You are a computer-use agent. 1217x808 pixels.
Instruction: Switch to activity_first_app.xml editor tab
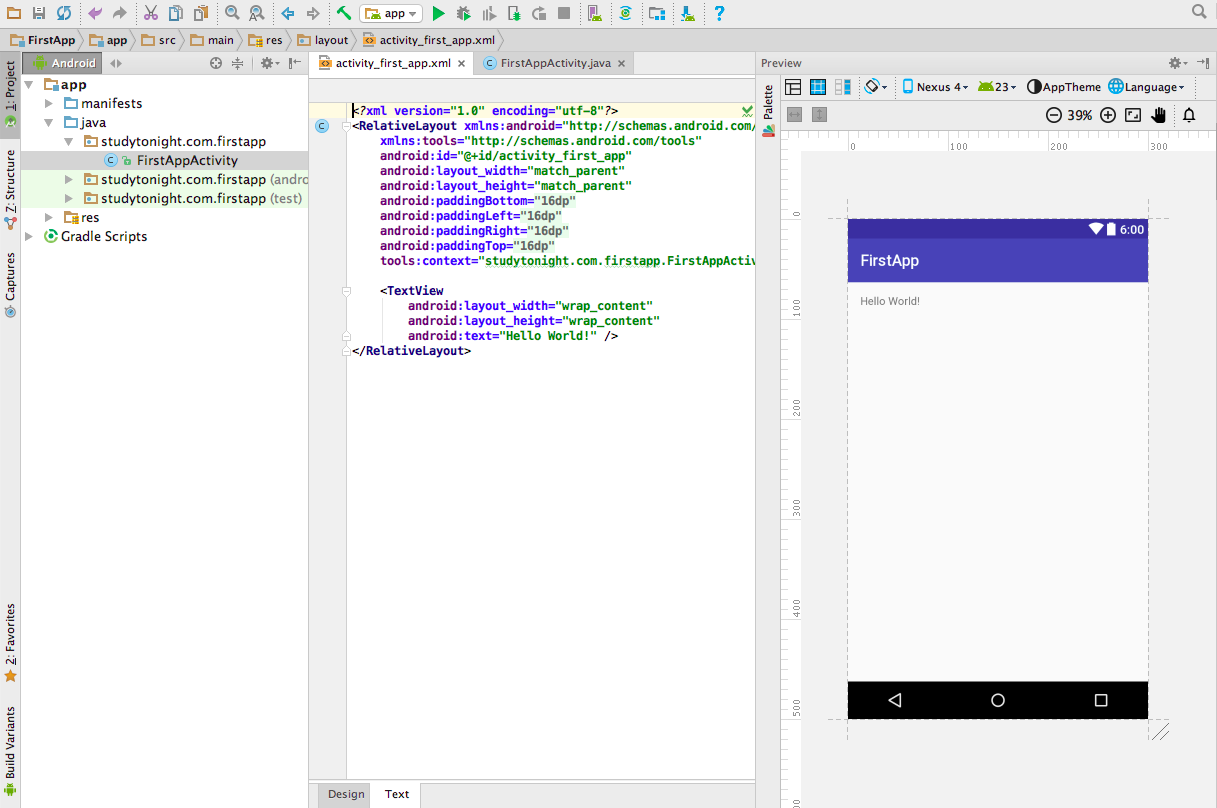tap(393, 62)
